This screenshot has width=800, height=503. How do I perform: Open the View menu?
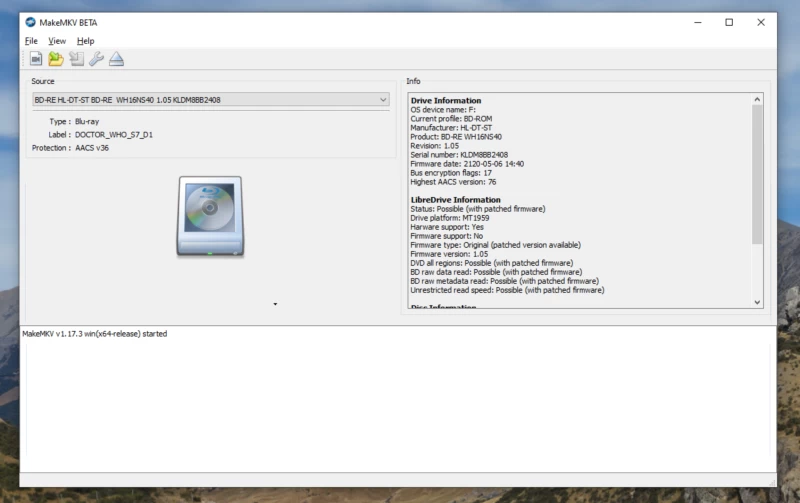pos(57,41)
